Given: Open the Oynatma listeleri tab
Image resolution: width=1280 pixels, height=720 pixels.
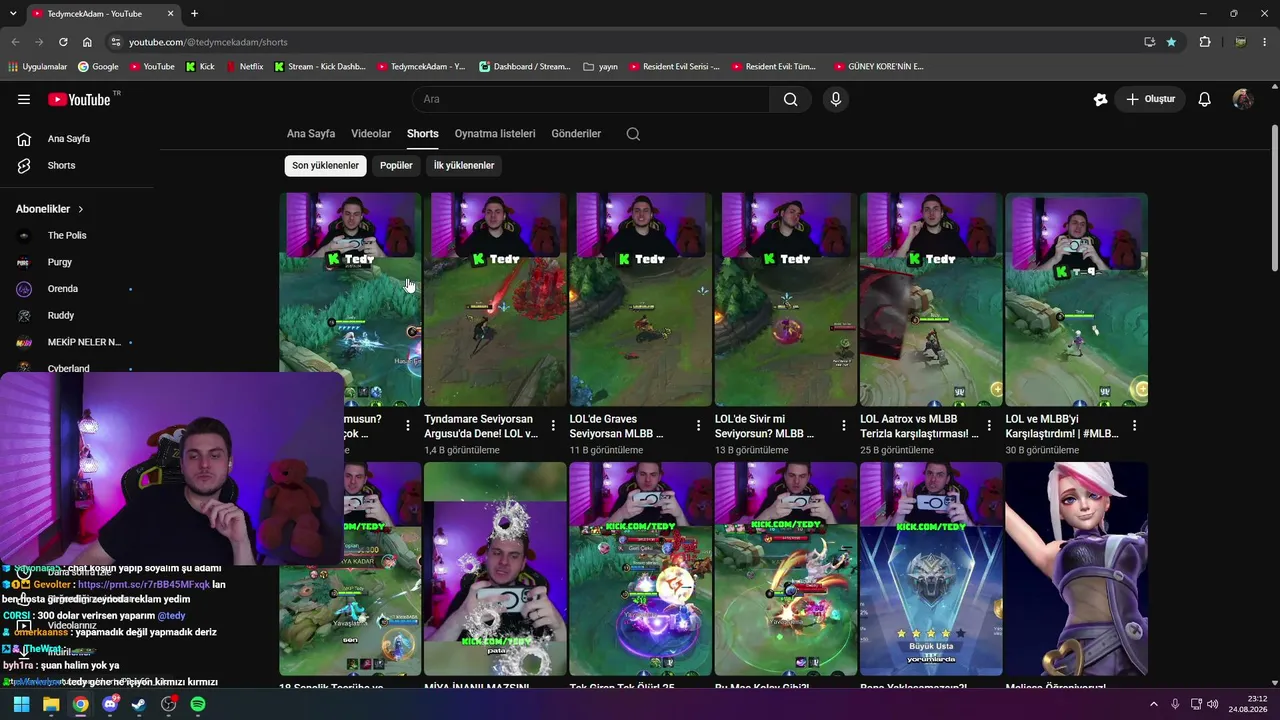Looking at the screenshot, I should [x=495, y=134].
